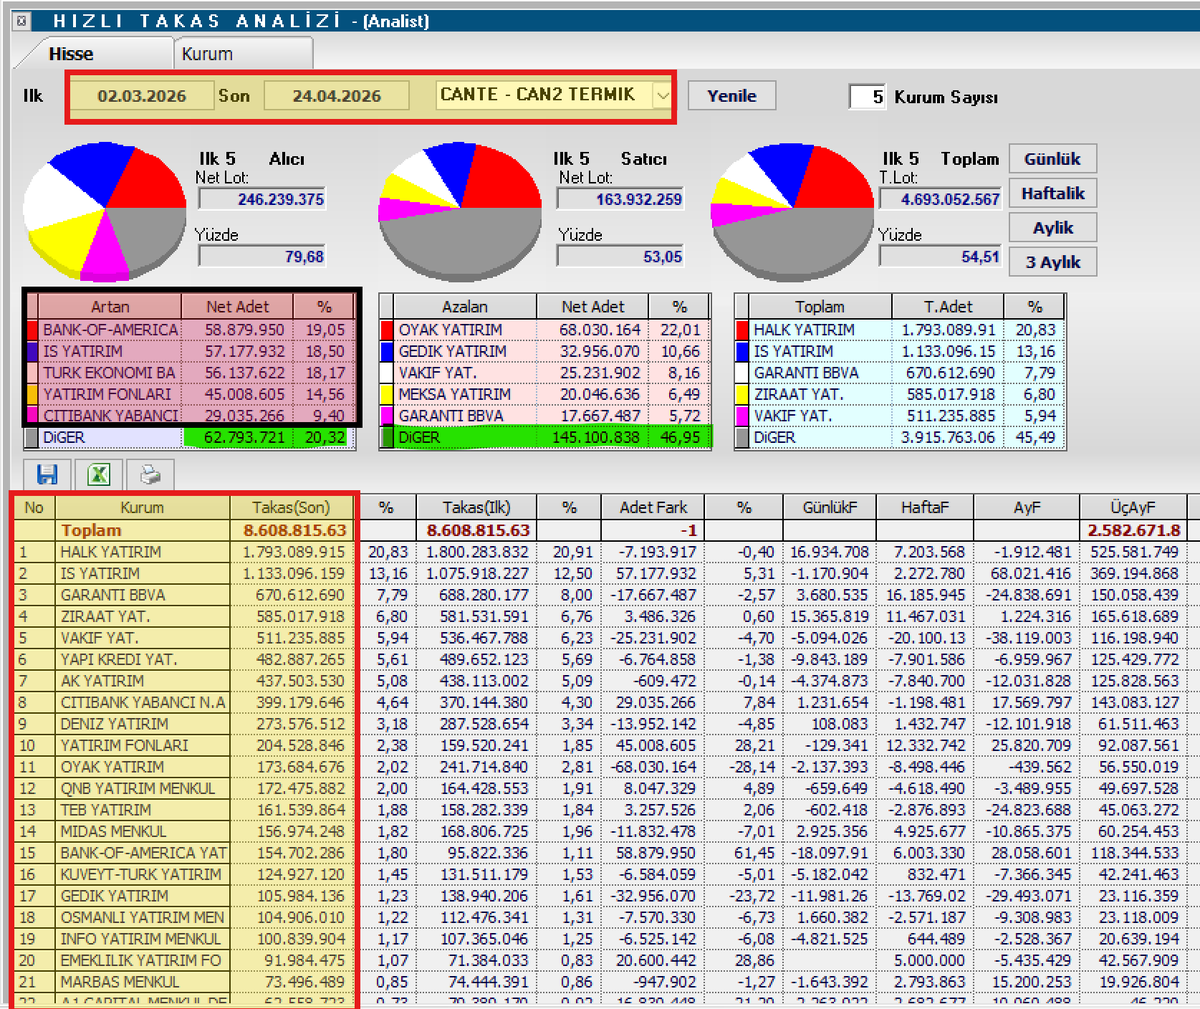Screen dimensions: 1200x1009
Task: Select TURK EKONOMI BA row in Artan table
Action: [x=190, y=373]
